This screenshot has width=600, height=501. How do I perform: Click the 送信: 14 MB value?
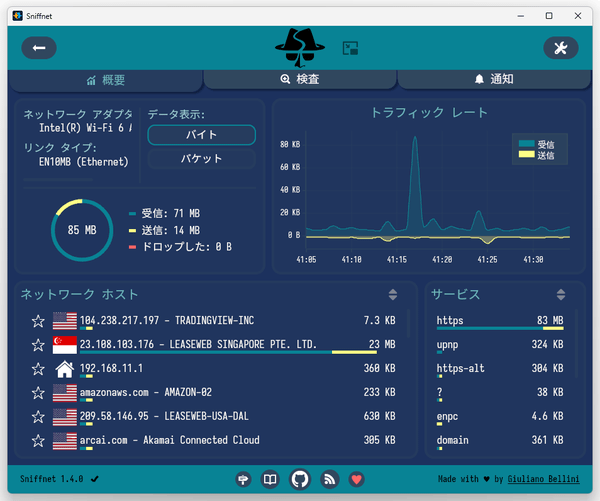click(x=170, y=230)
